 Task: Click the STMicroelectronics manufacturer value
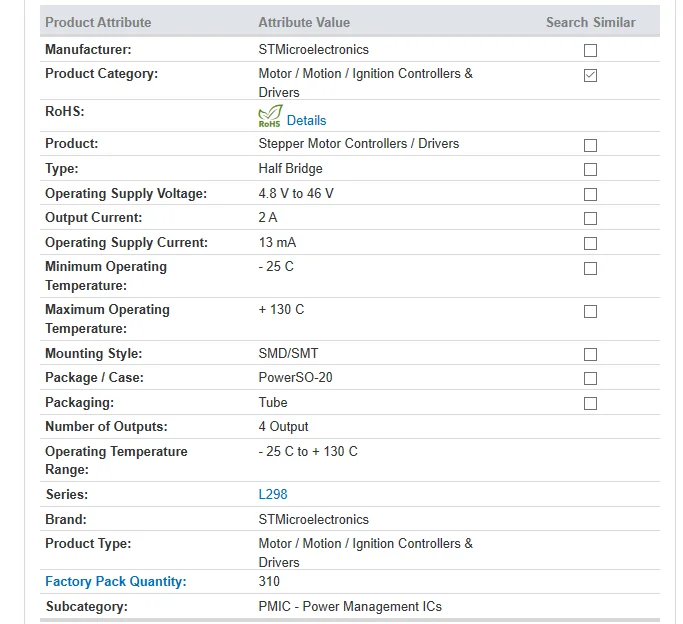313,49
